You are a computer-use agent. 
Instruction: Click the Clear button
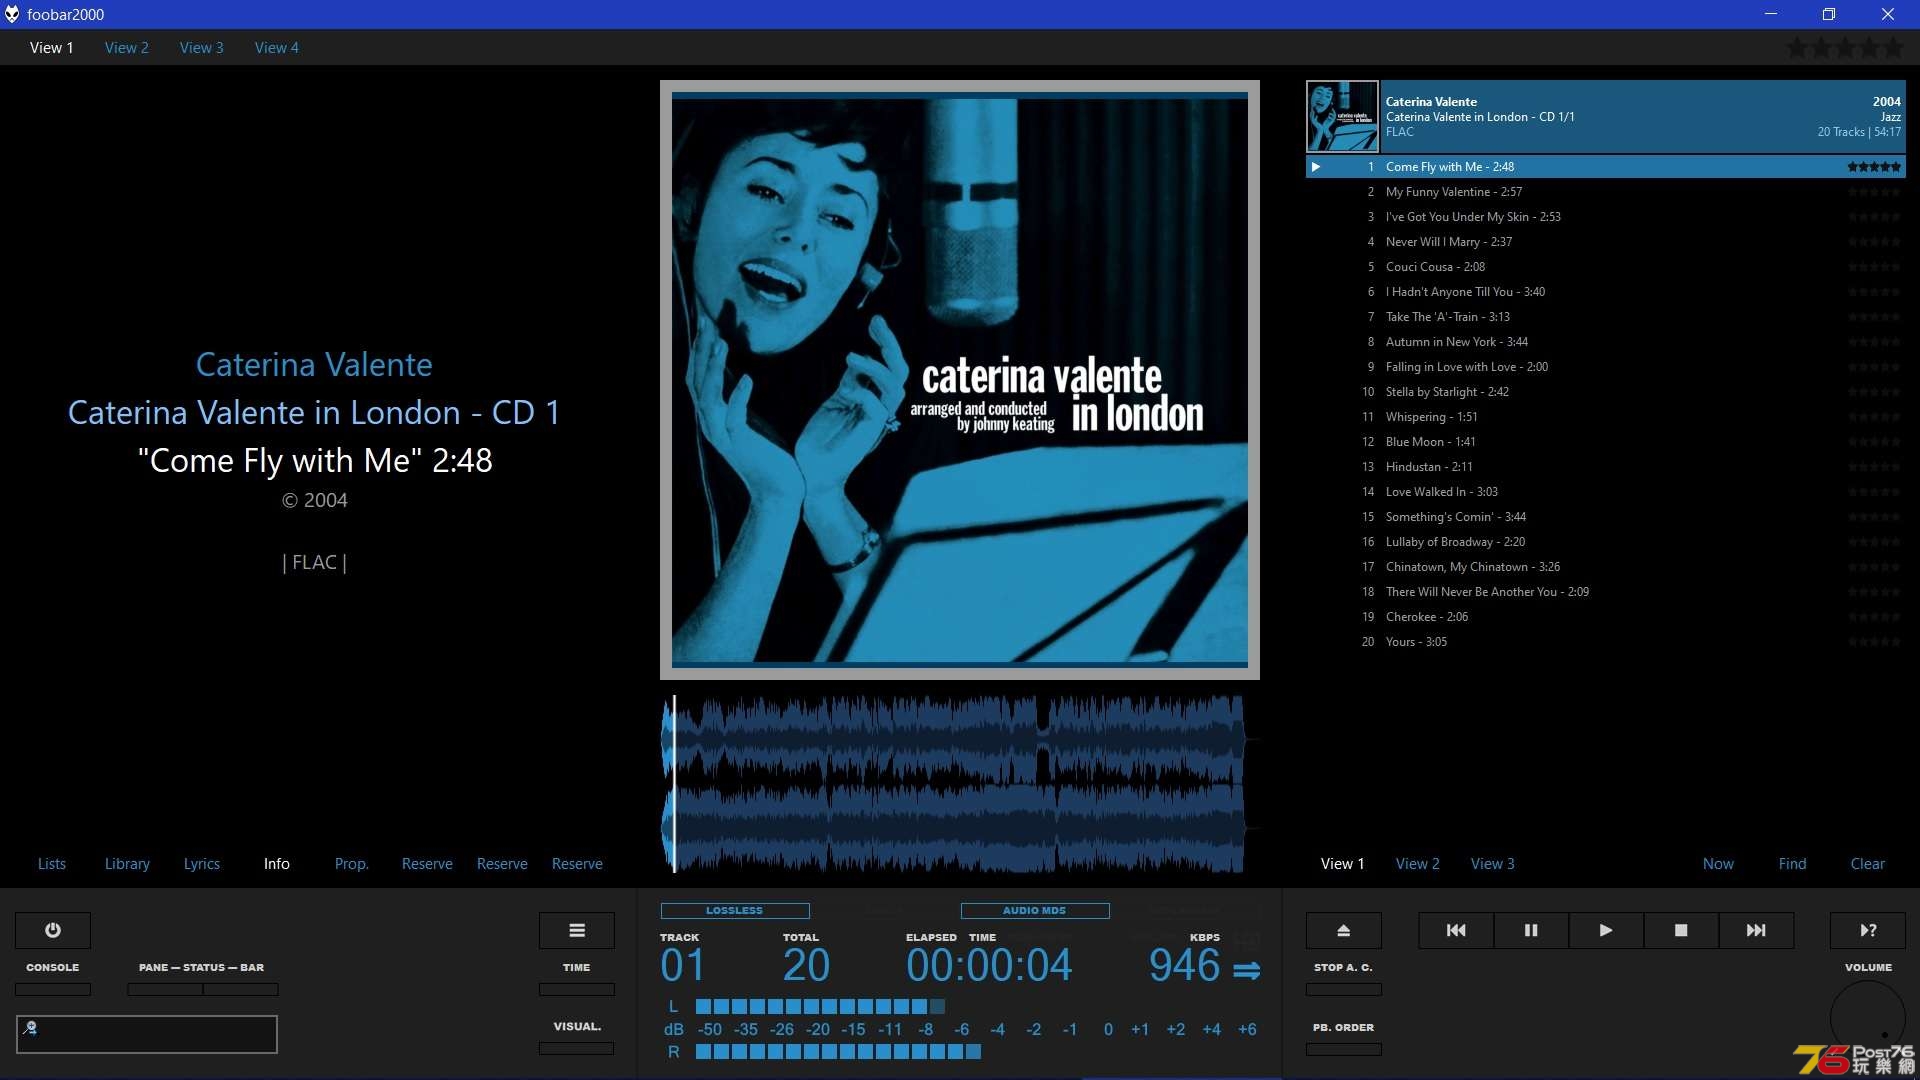click(x=1868, y=863)
